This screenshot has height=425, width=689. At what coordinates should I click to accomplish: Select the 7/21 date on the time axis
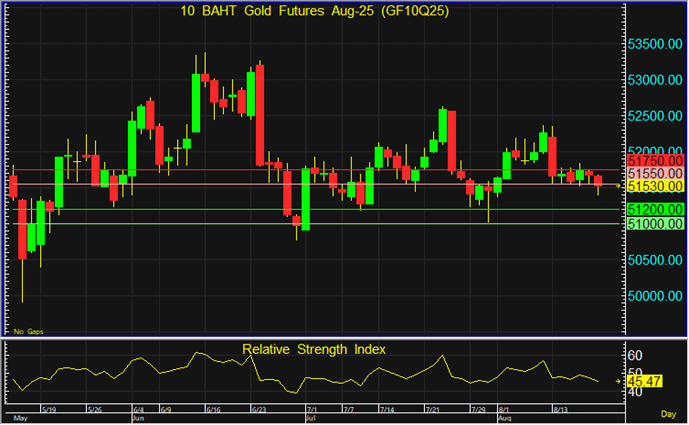(x=434, y=409)
